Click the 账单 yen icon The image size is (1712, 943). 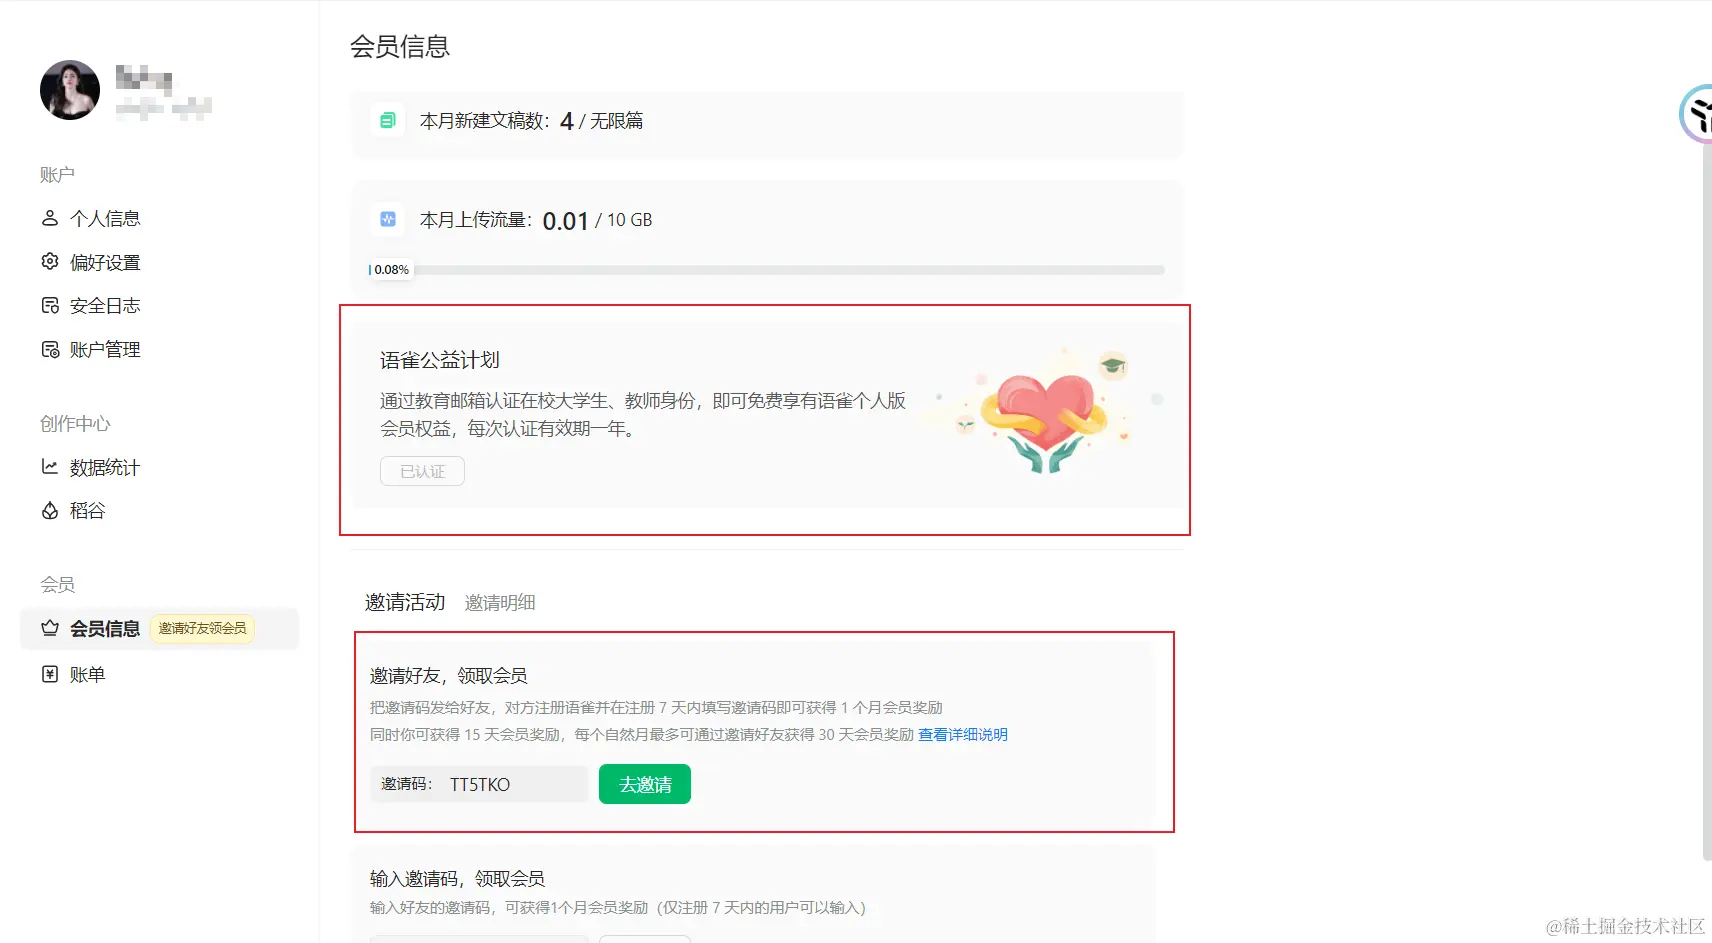50,674
